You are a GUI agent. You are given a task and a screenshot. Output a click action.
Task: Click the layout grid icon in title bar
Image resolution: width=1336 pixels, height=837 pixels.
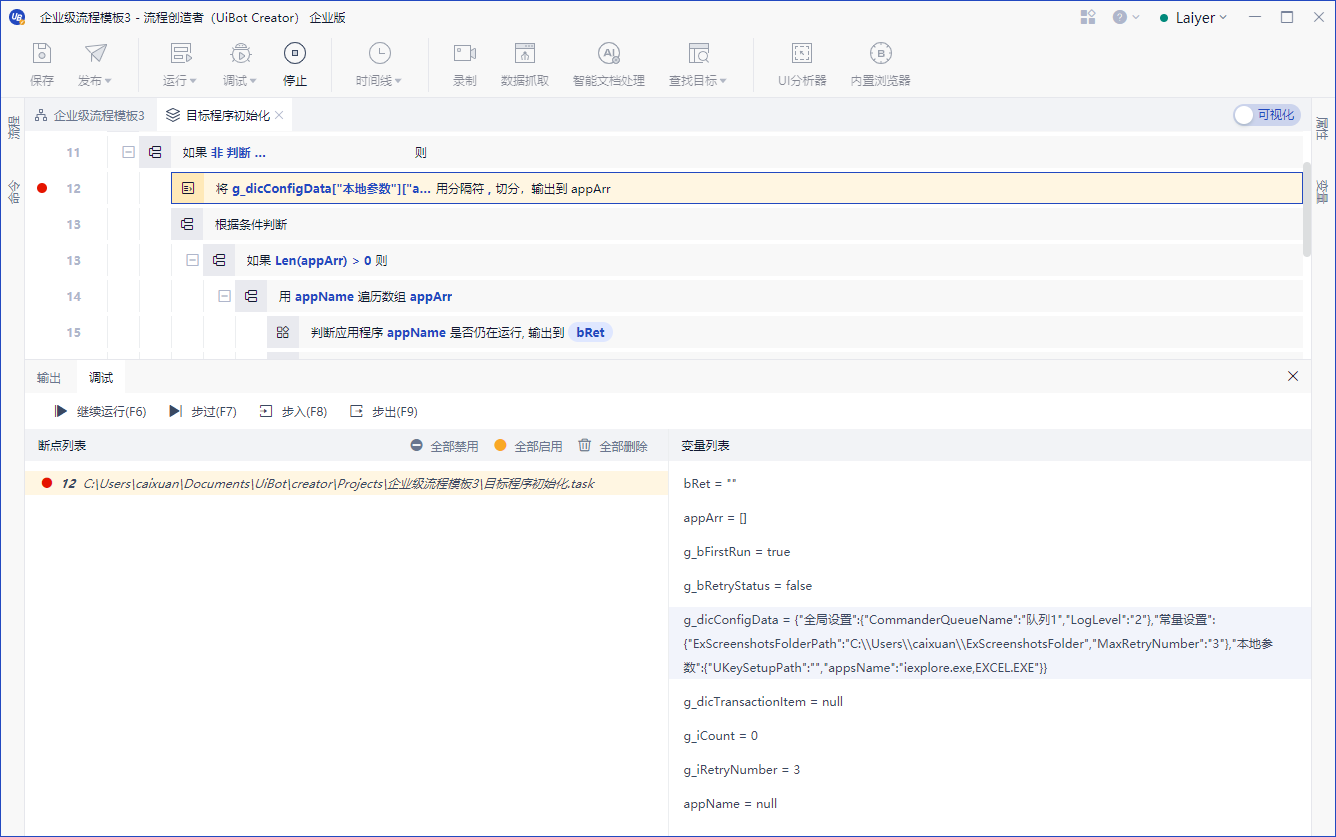coord(1088,17)
